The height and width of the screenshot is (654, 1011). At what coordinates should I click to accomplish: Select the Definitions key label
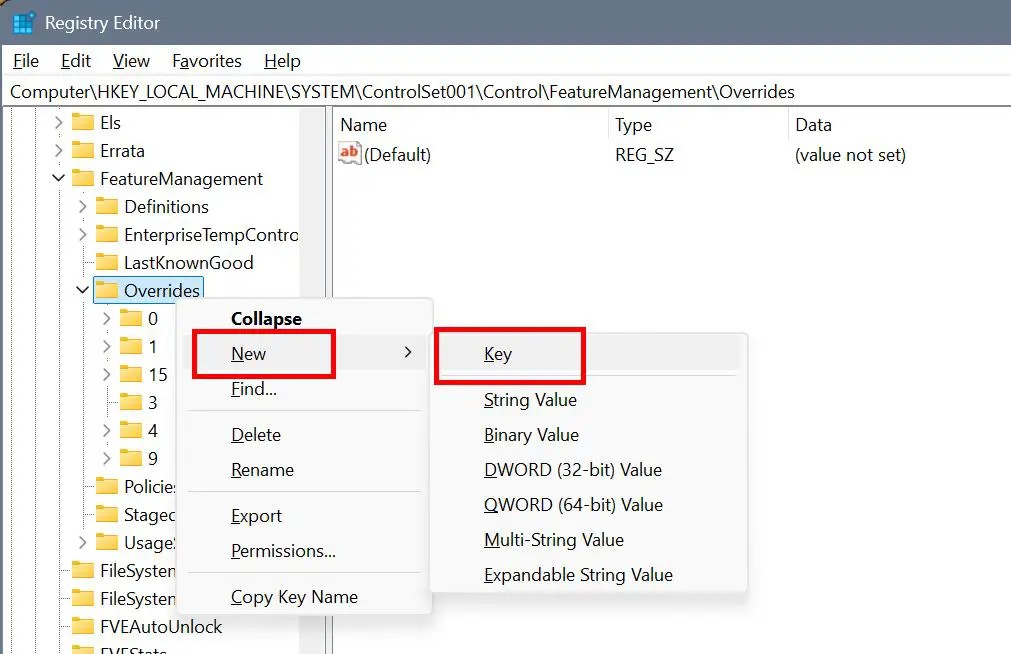click(x=166, y=207)
